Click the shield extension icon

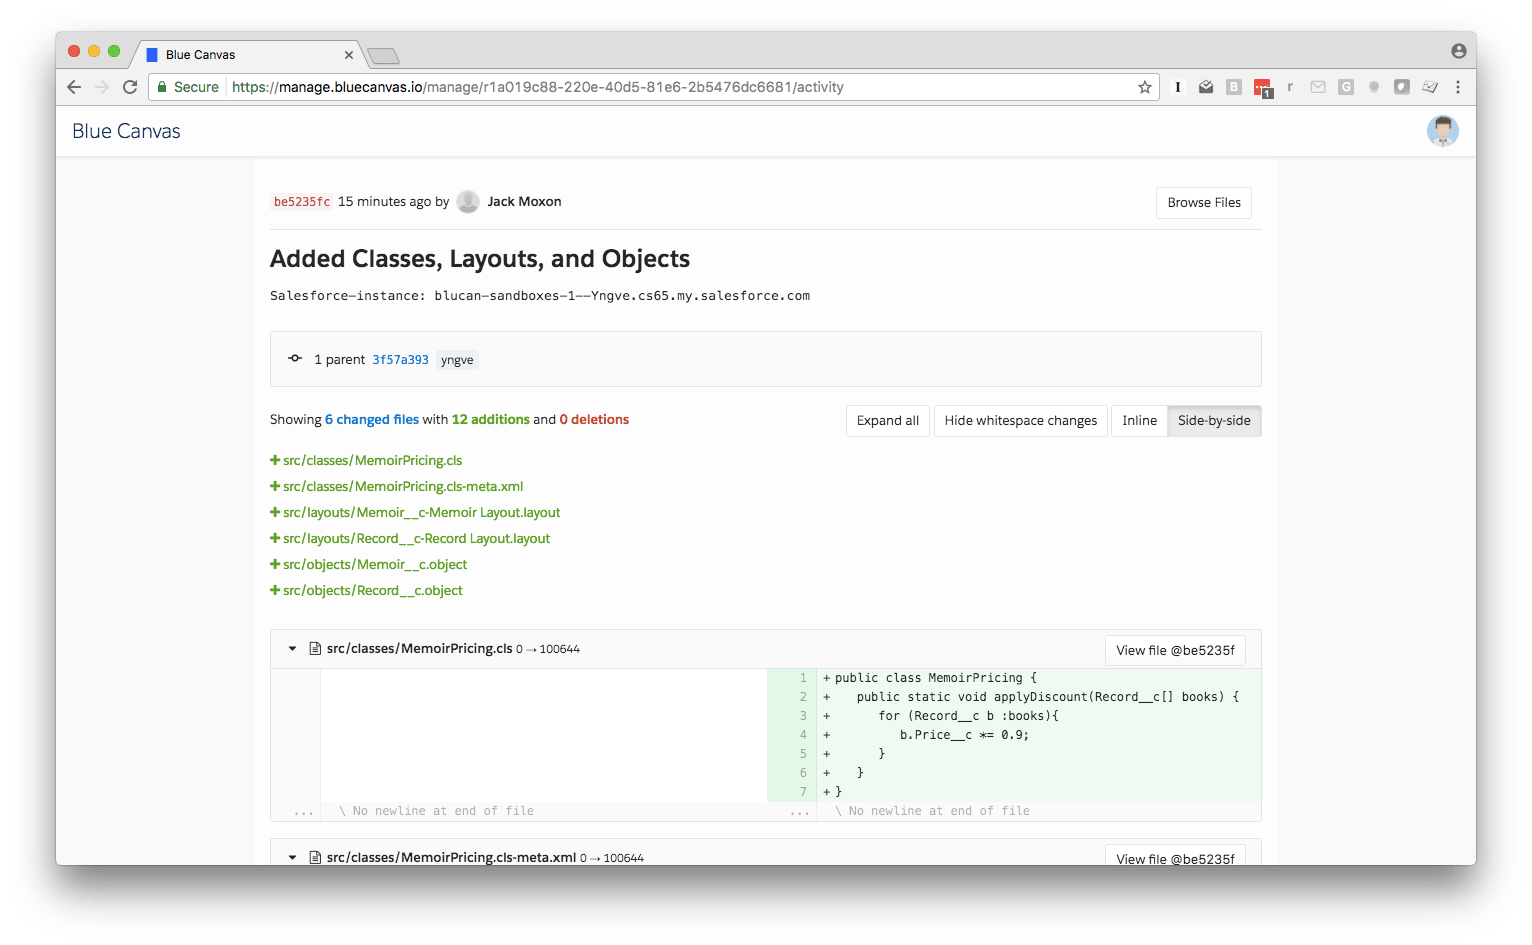point(1402,87)
